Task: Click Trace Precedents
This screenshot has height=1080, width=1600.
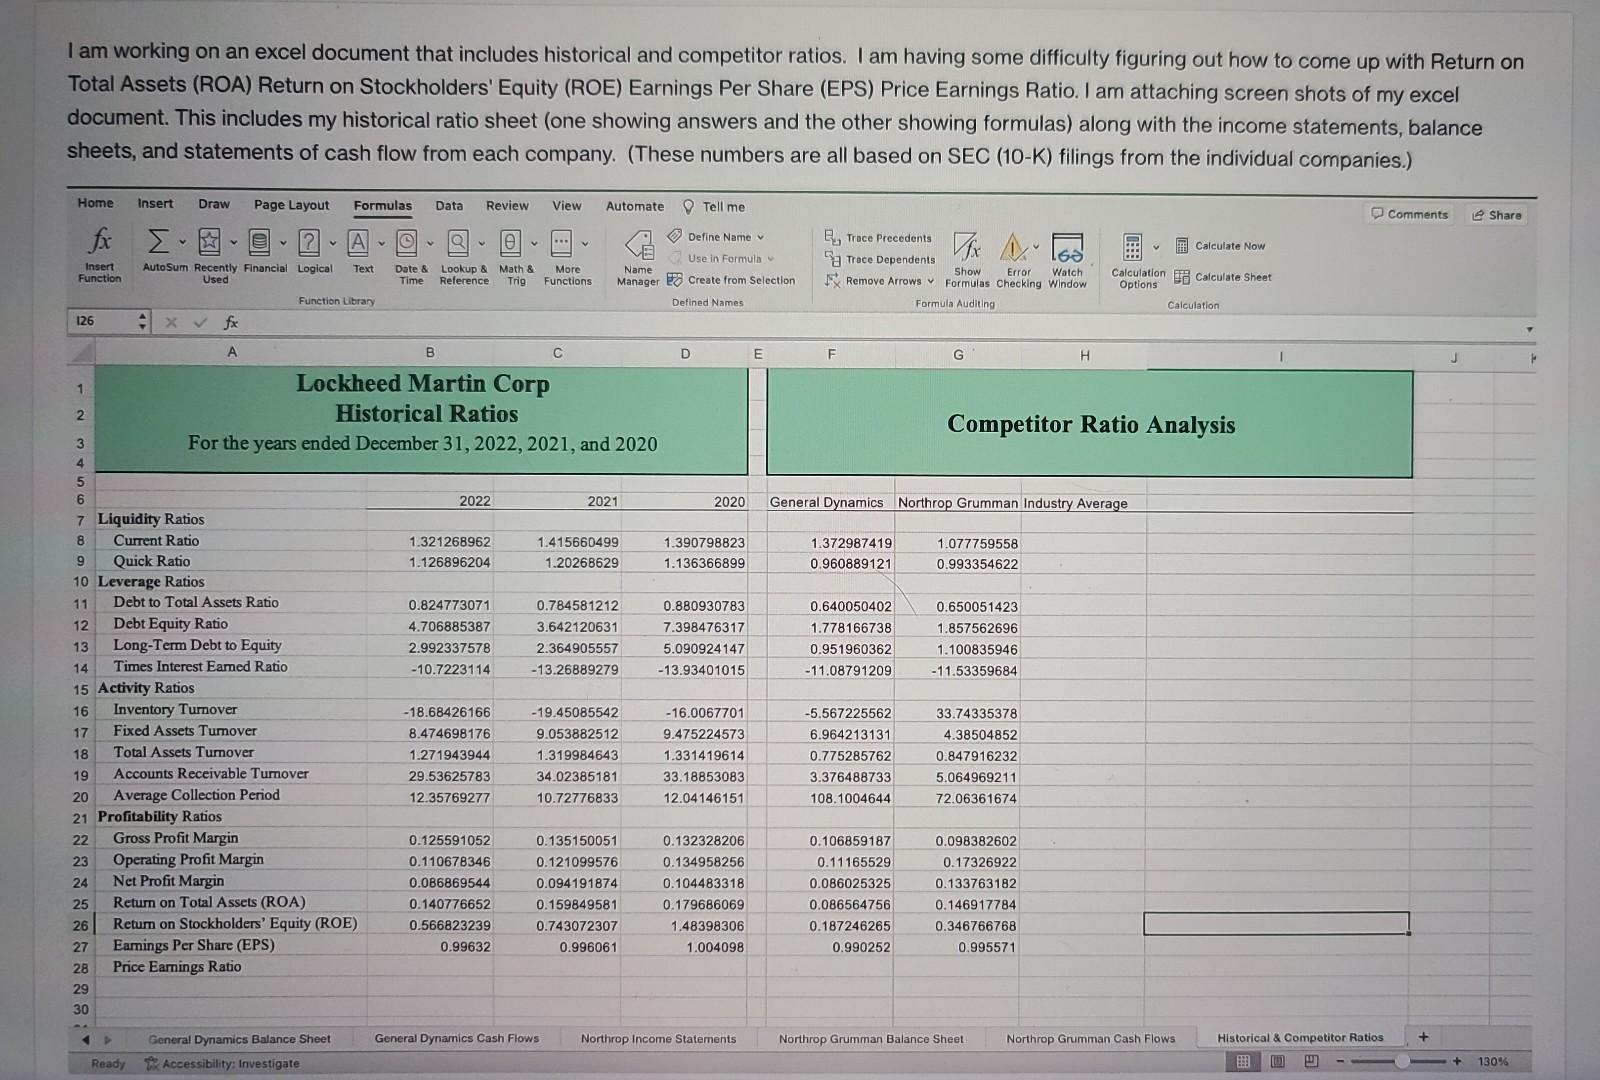Action: [885, 238]
